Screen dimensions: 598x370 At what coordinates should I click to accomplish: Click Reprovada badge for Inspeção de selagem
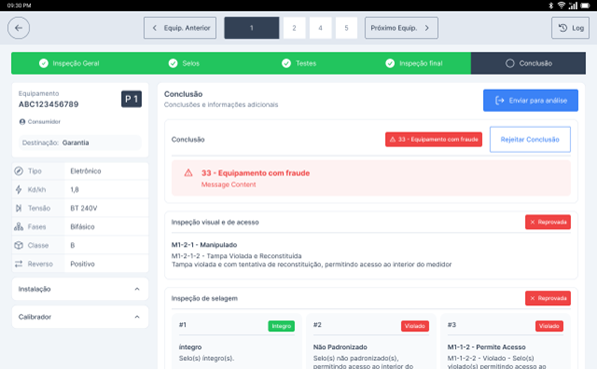pyautogui.click(x=548, y=298)
